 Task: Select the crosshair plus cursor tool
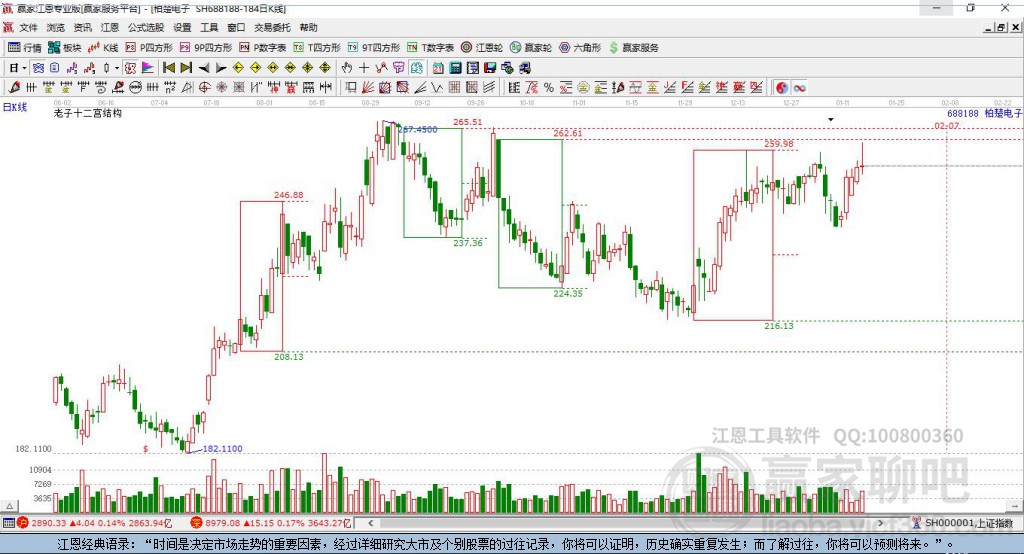[x=364, y=68]
